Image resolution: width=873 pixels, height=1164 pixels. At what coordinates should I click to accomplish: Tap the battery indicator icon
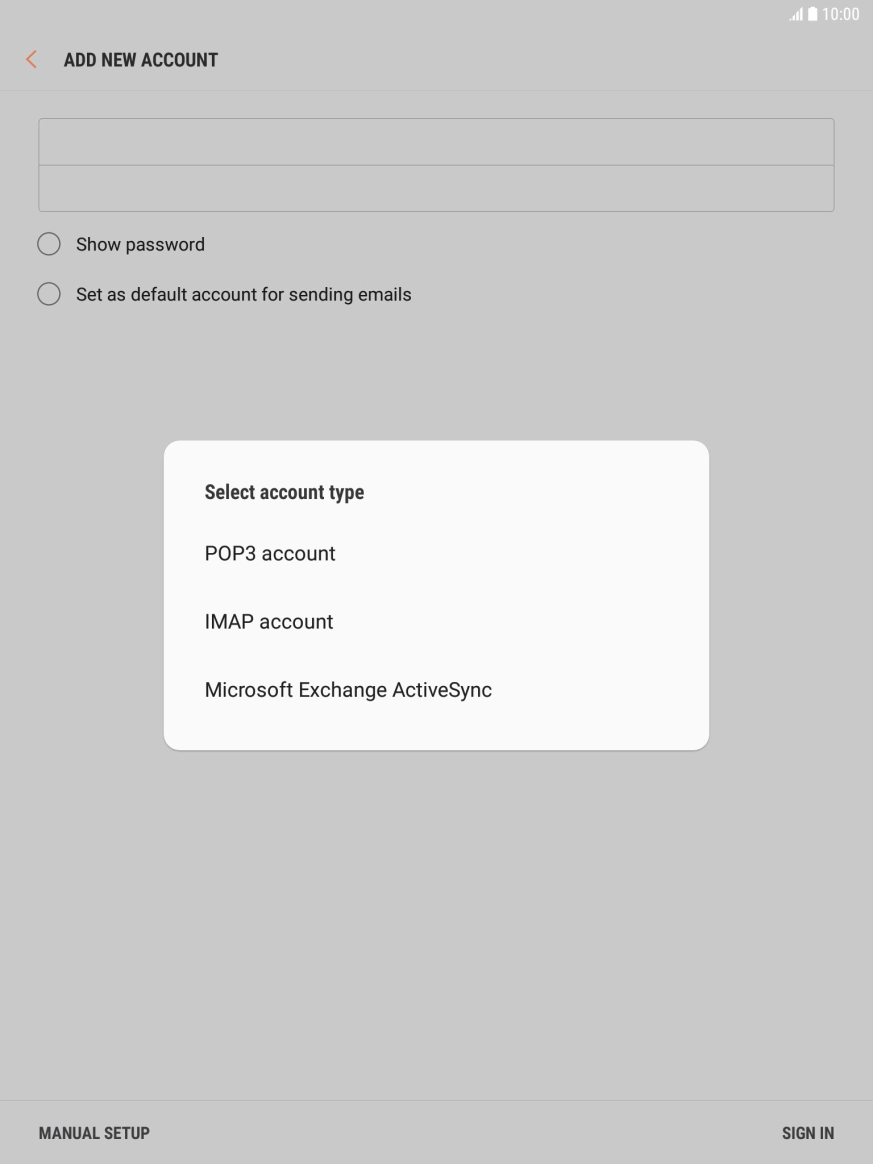(x=813, y=14)
